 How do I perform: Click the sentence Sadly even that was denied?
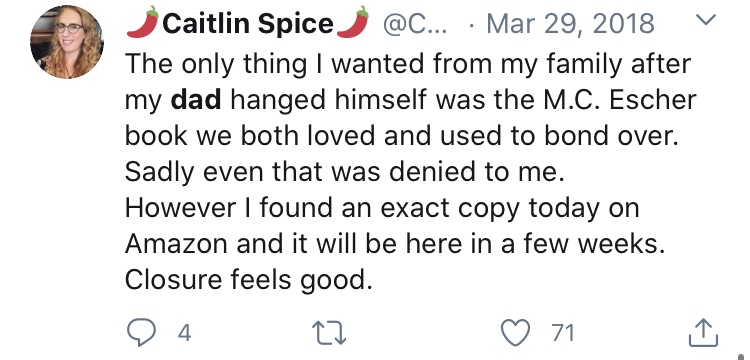click(345, 172)
